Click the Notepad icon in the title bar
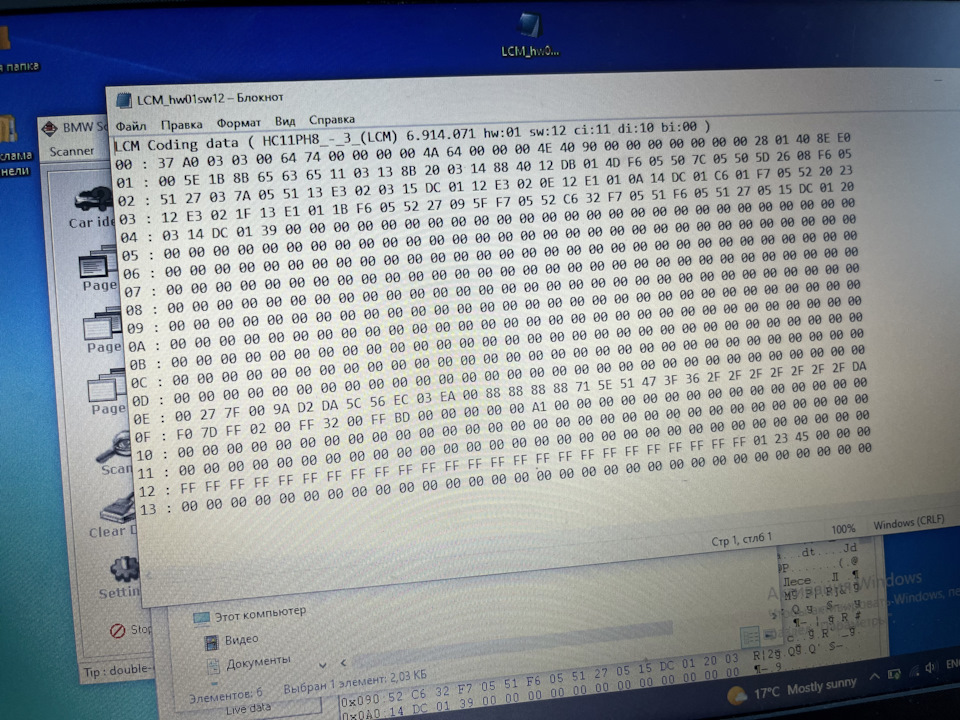The image size is (960, 720). [124, 100]
